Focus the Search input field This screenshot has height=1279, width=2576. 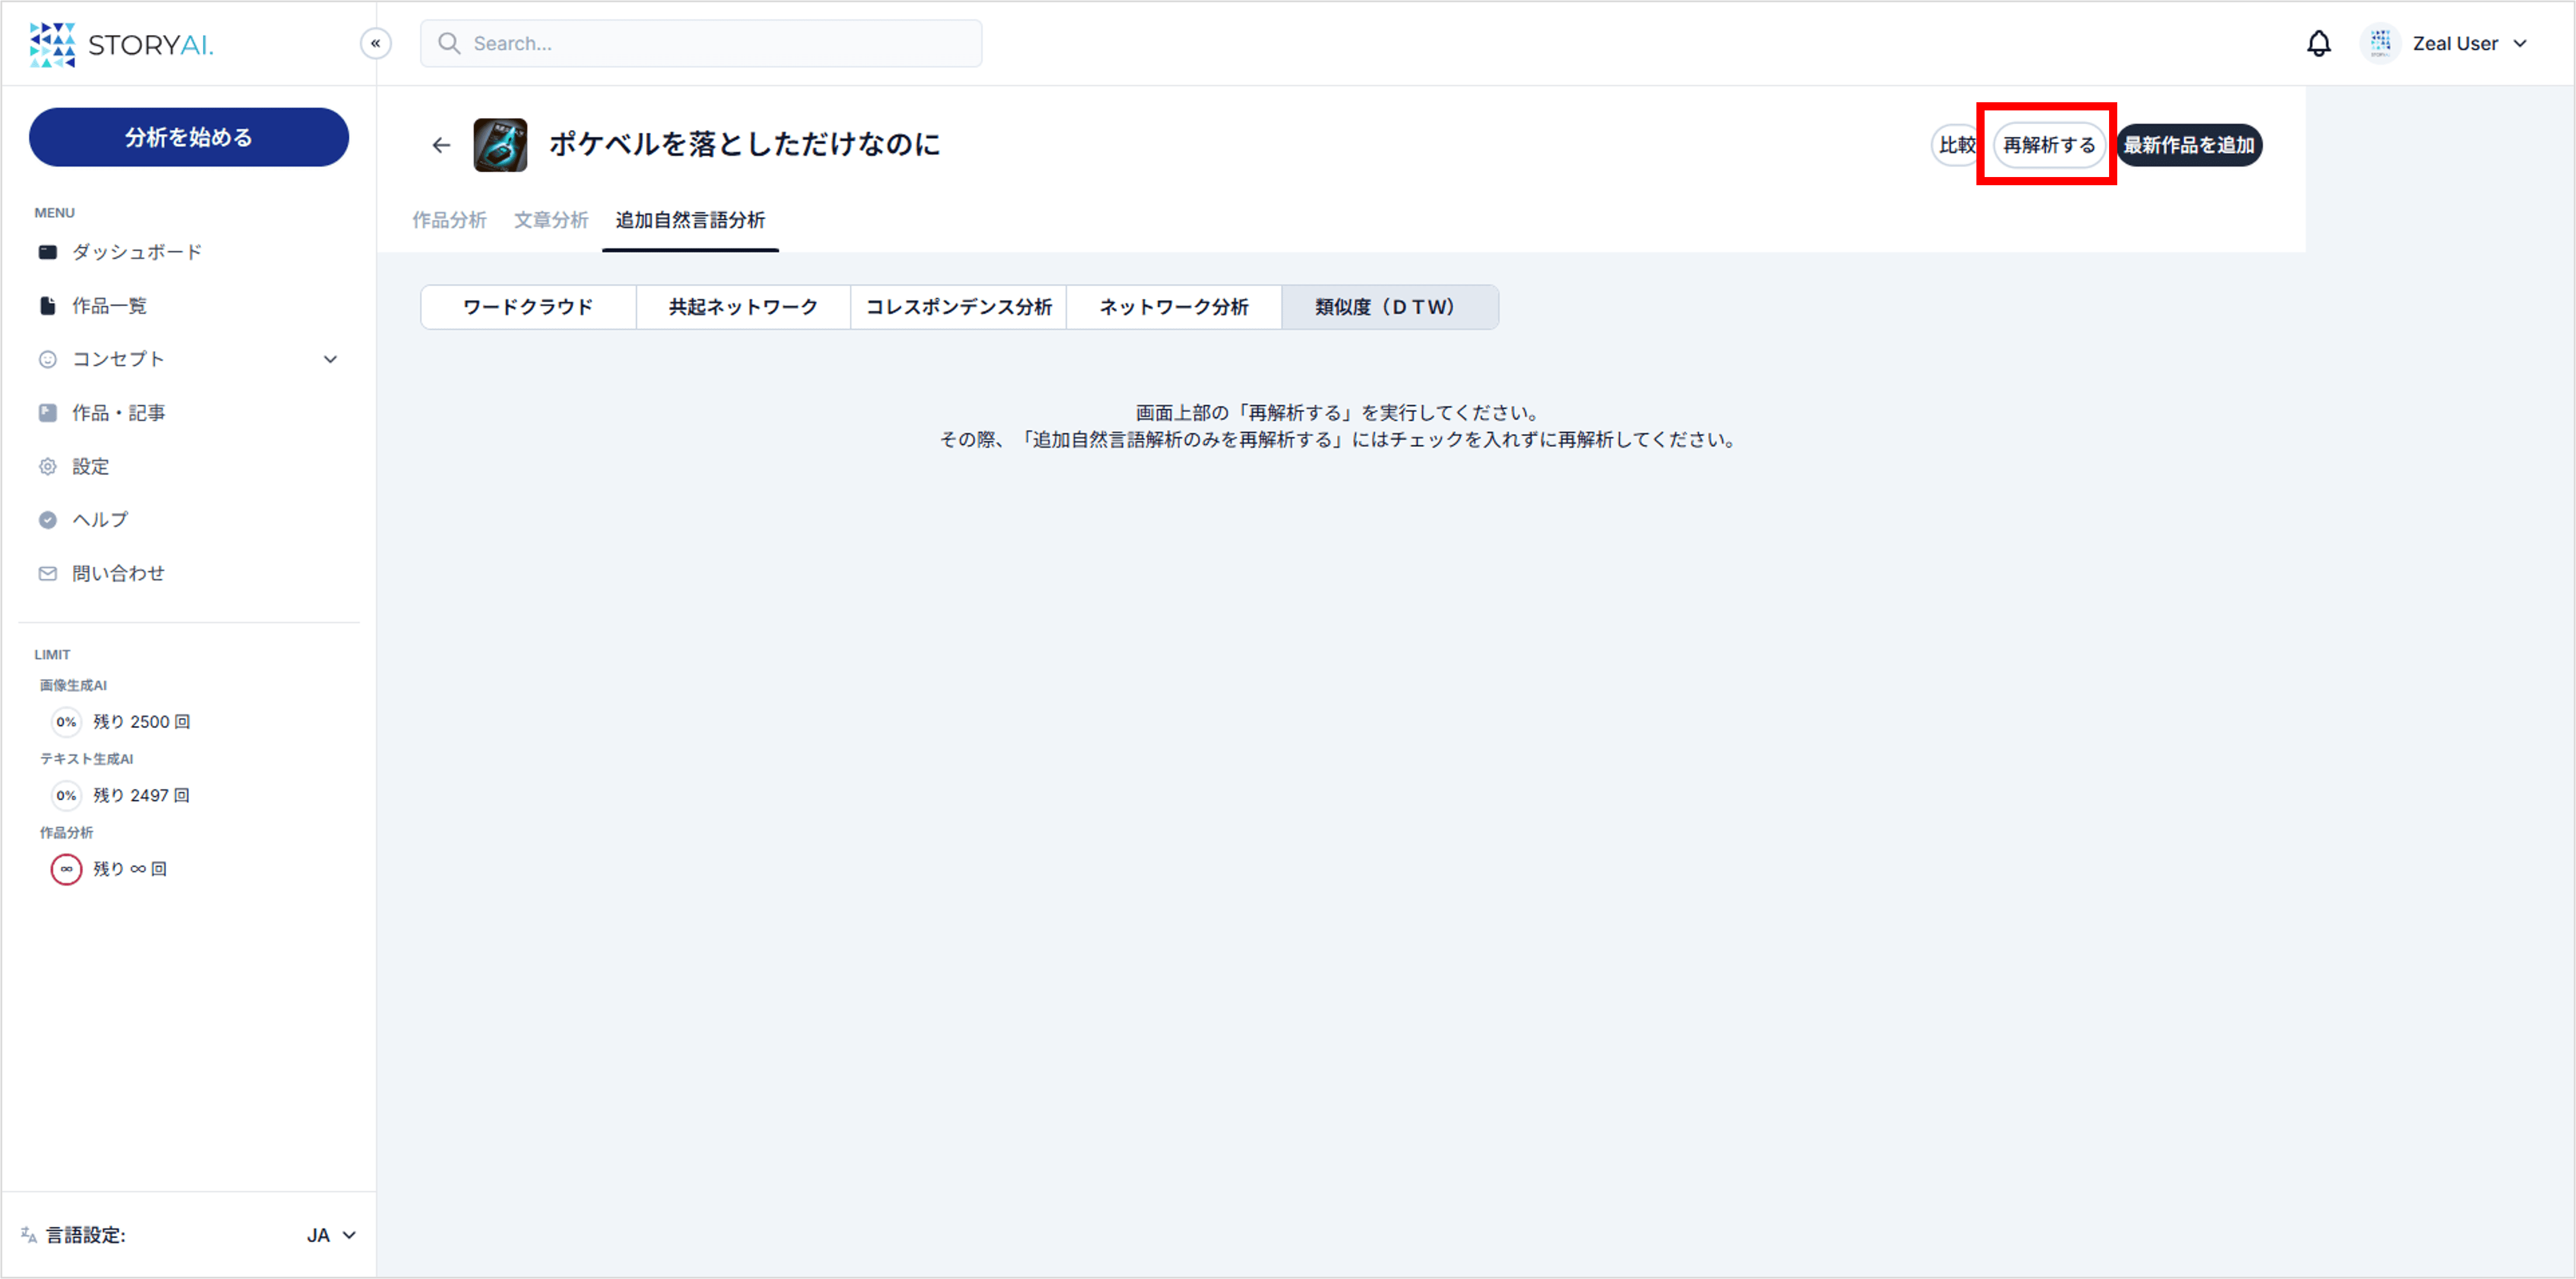point(701,43)
